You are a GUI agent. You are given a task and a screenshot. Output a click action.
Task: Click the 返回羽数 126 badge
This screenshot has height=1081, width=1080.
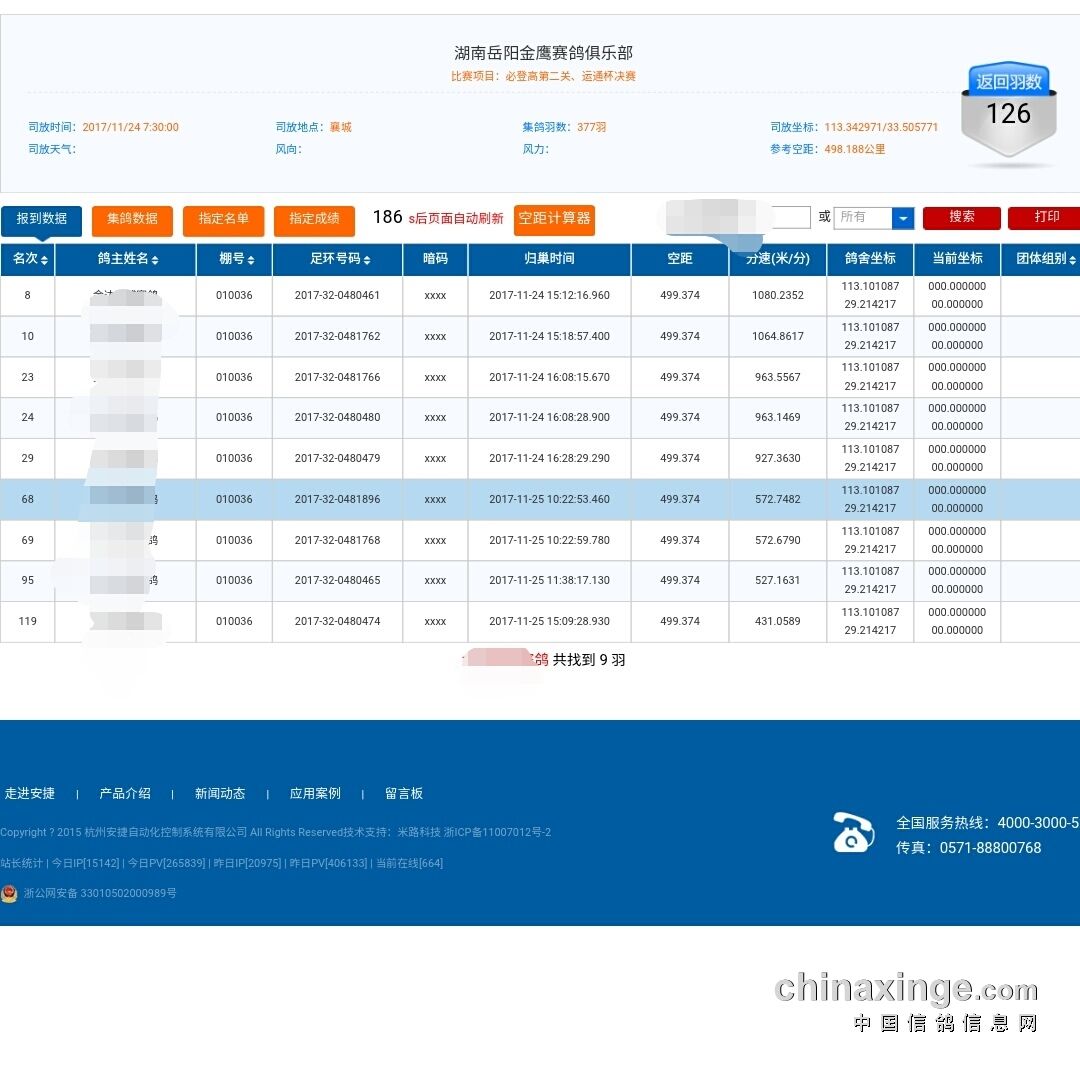pyautogui.click(x=1008, y=110)
